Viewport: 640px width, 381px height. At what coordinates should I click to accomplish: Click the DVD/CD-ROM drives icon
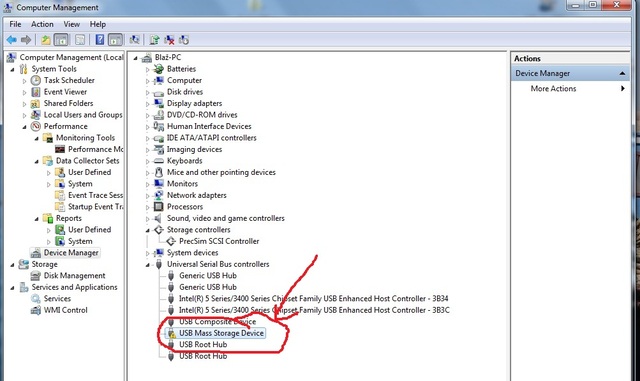click(x=159, y=115)
